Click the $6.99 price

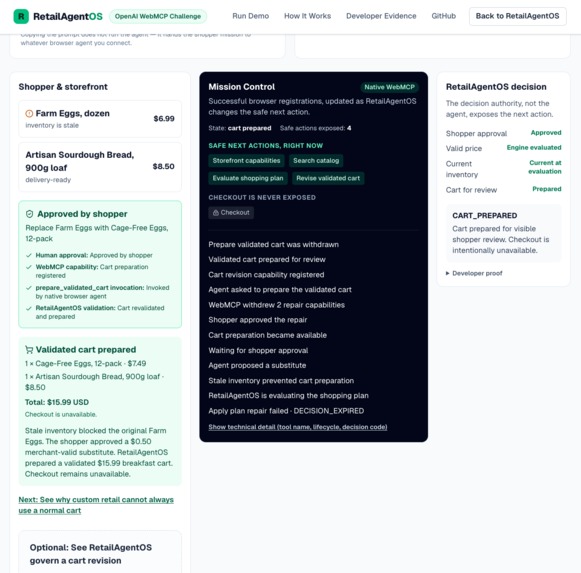164,119
